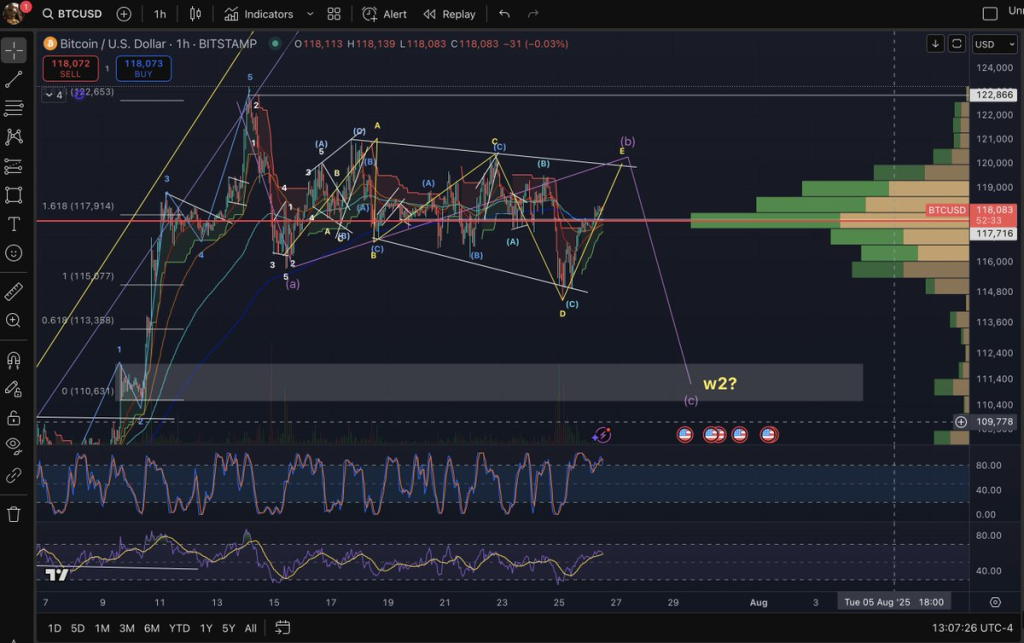
Task: Open the forecasting and measurement tools
Action: coord(14,166)
